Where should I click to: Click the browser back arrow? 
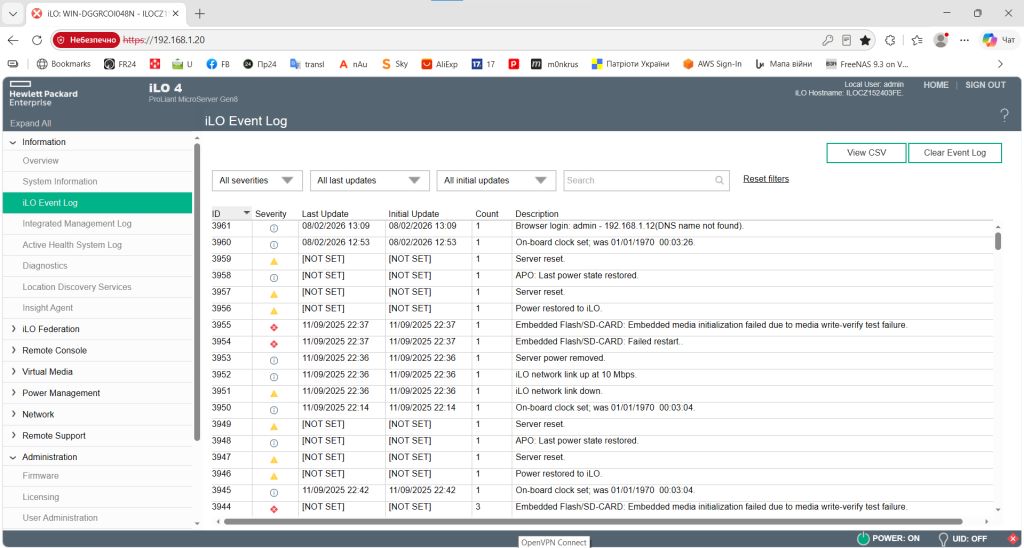pyautogui.click(x=13, y=40)
